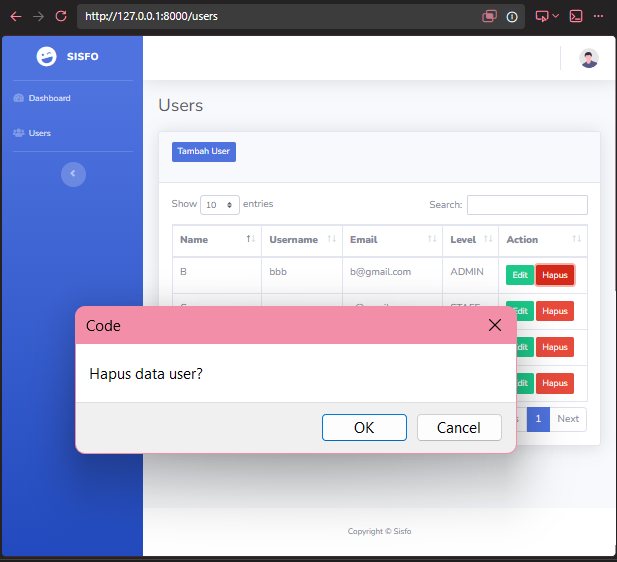This screenshot has width=617, height=562.
Task: Click the SISFO brand text
Action: point(83,57)
